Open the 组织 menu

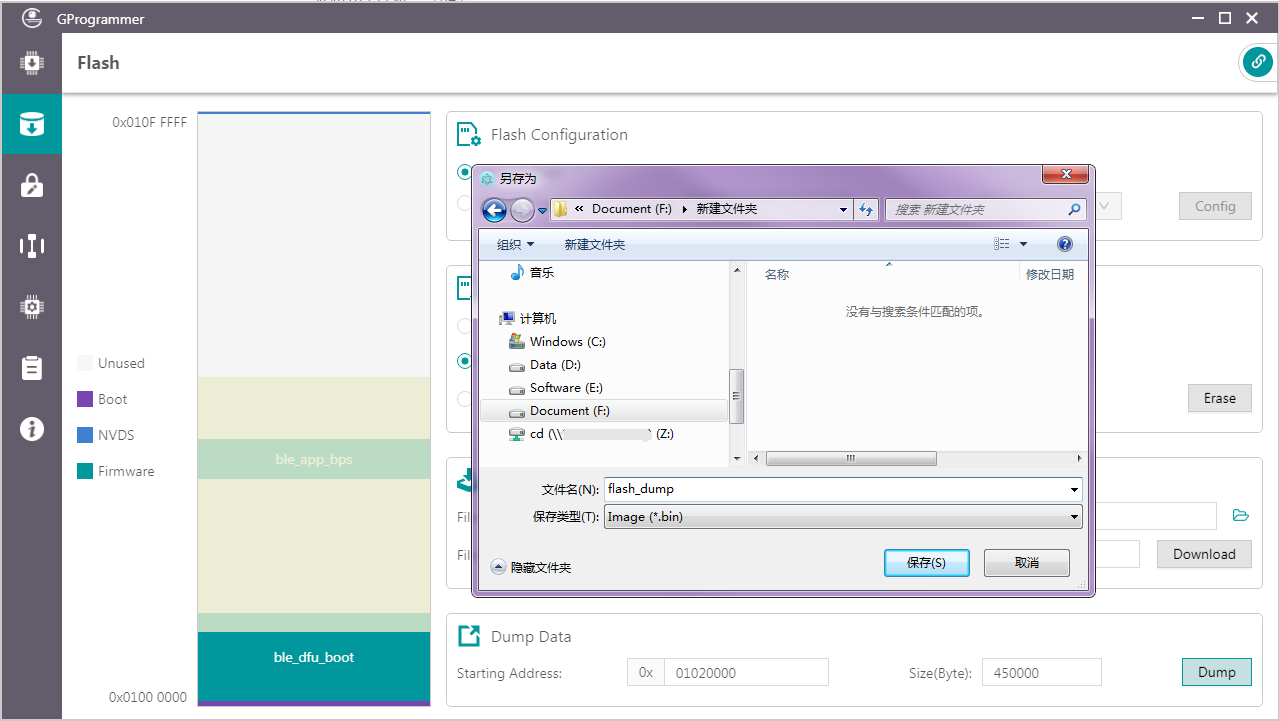[x=515, y=245]
